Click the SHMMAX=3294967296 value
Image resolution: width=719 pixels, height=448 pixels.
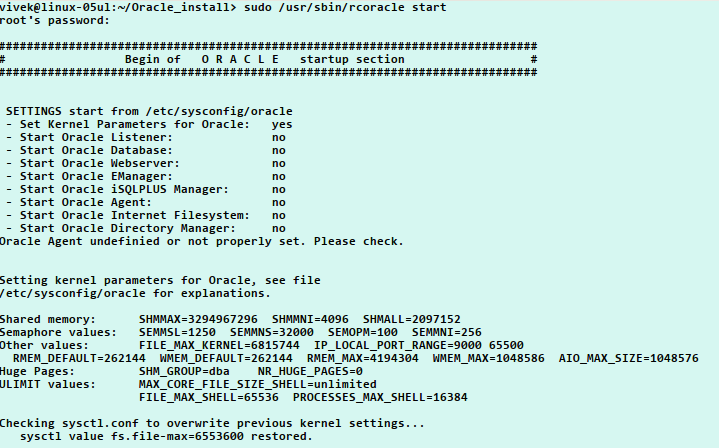tap(198, 319)
